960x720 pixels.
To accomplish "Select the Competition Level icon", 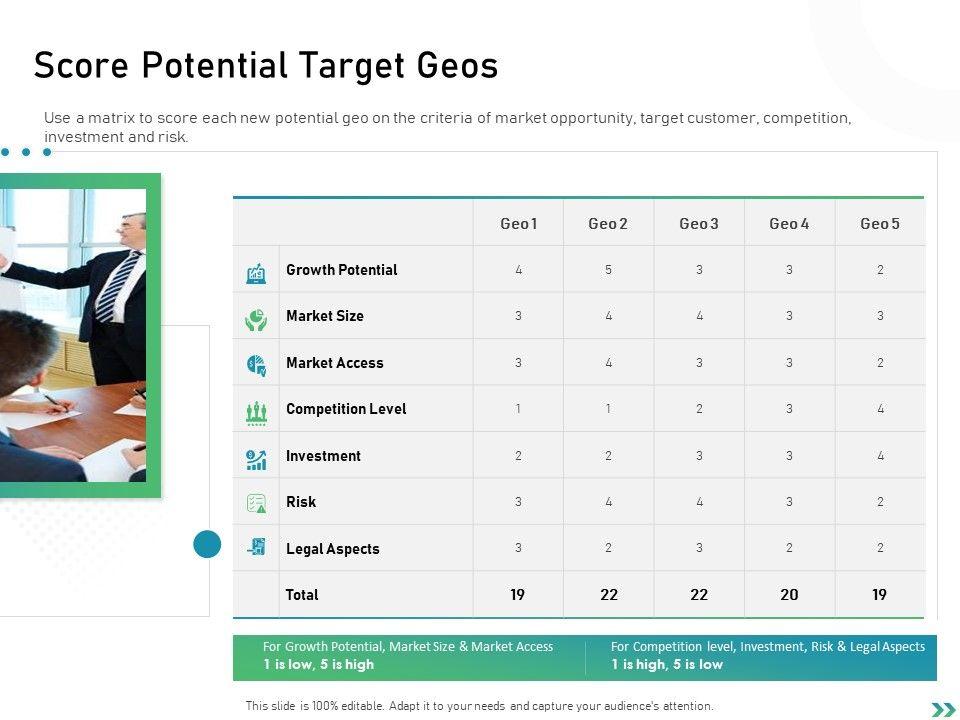I will 256,412.
